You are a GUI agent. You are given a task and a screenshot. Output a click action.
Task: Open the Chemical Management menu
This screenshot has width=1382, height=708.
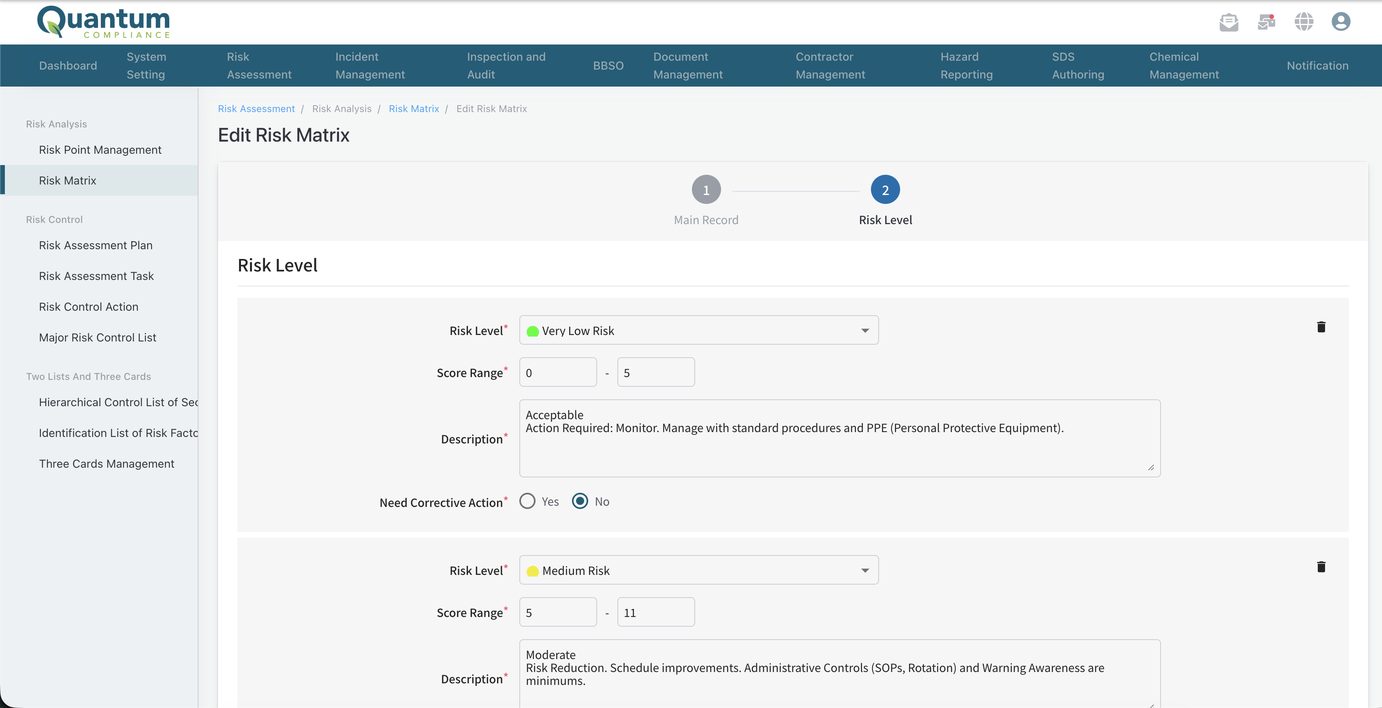coord(1184,66)
